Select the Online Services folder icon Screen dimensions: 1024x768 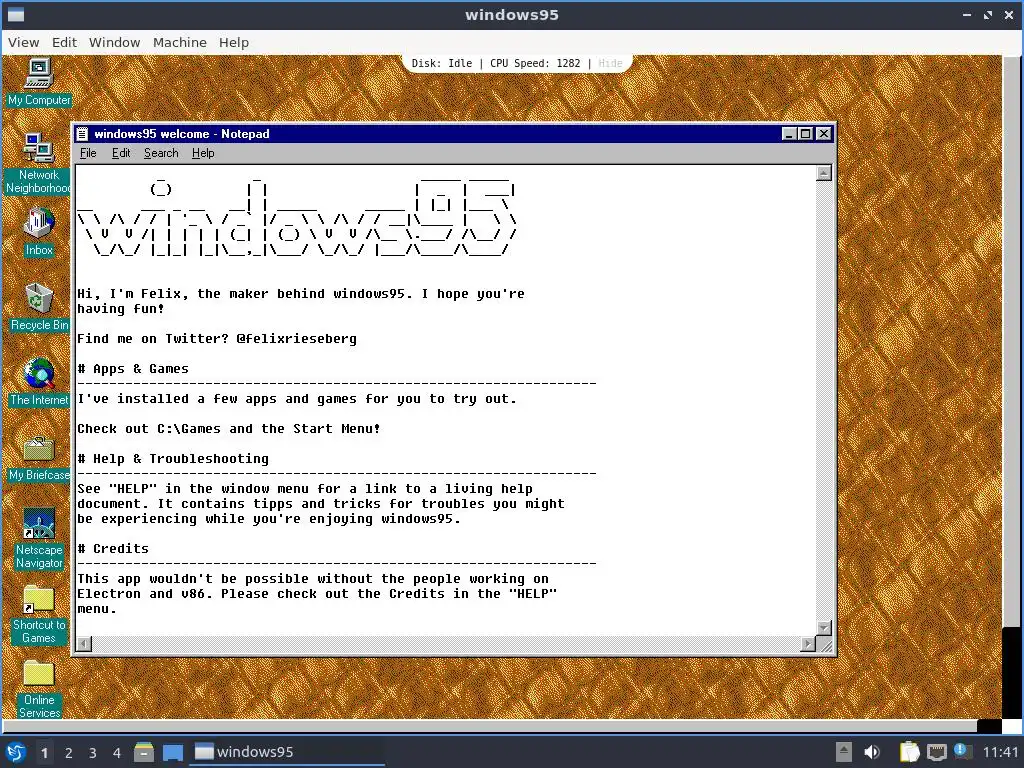tap(39, 689)
